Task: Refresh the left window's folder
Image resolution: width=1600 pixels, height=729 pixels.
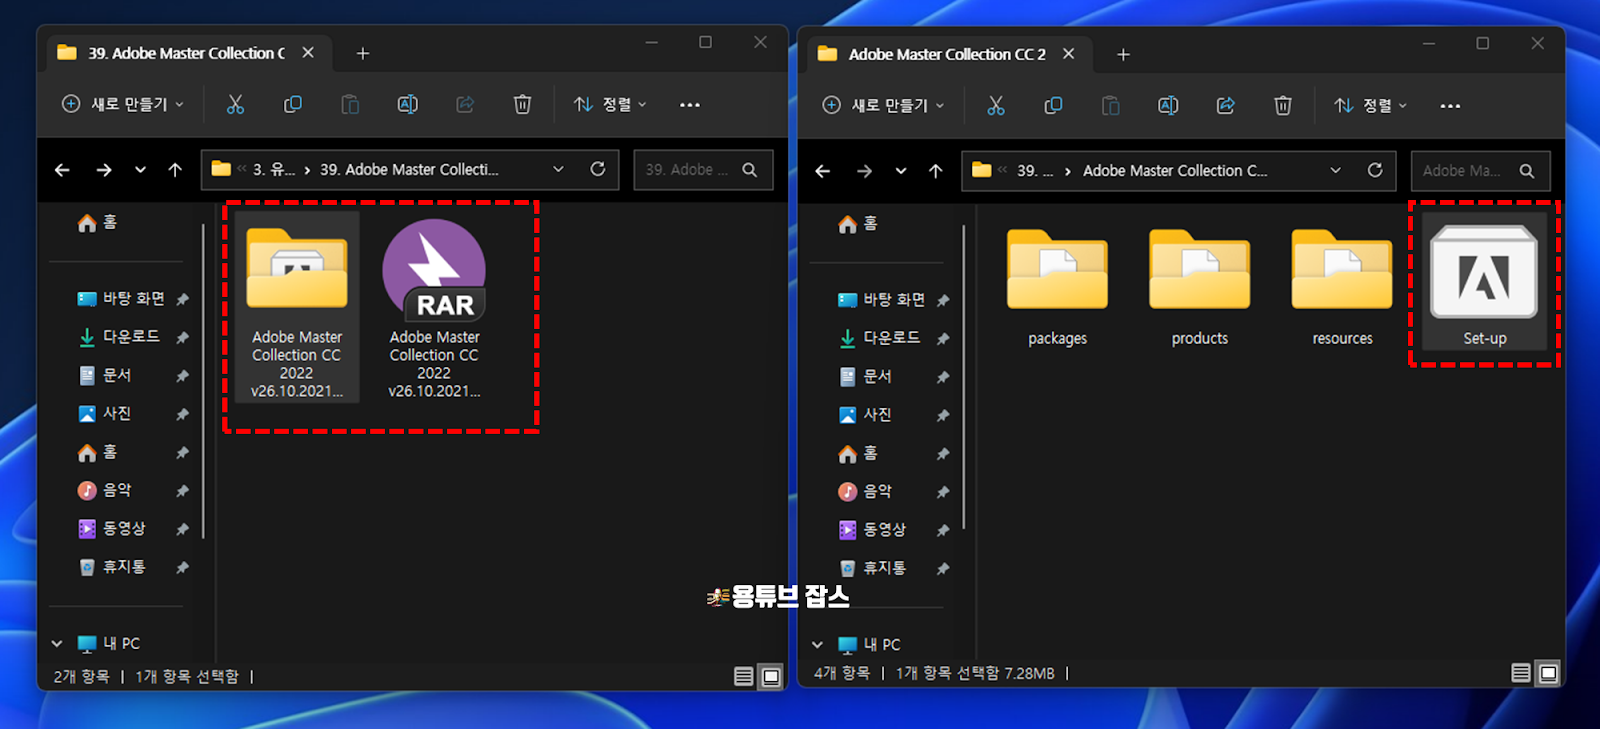Action: (x=598, y=169)
